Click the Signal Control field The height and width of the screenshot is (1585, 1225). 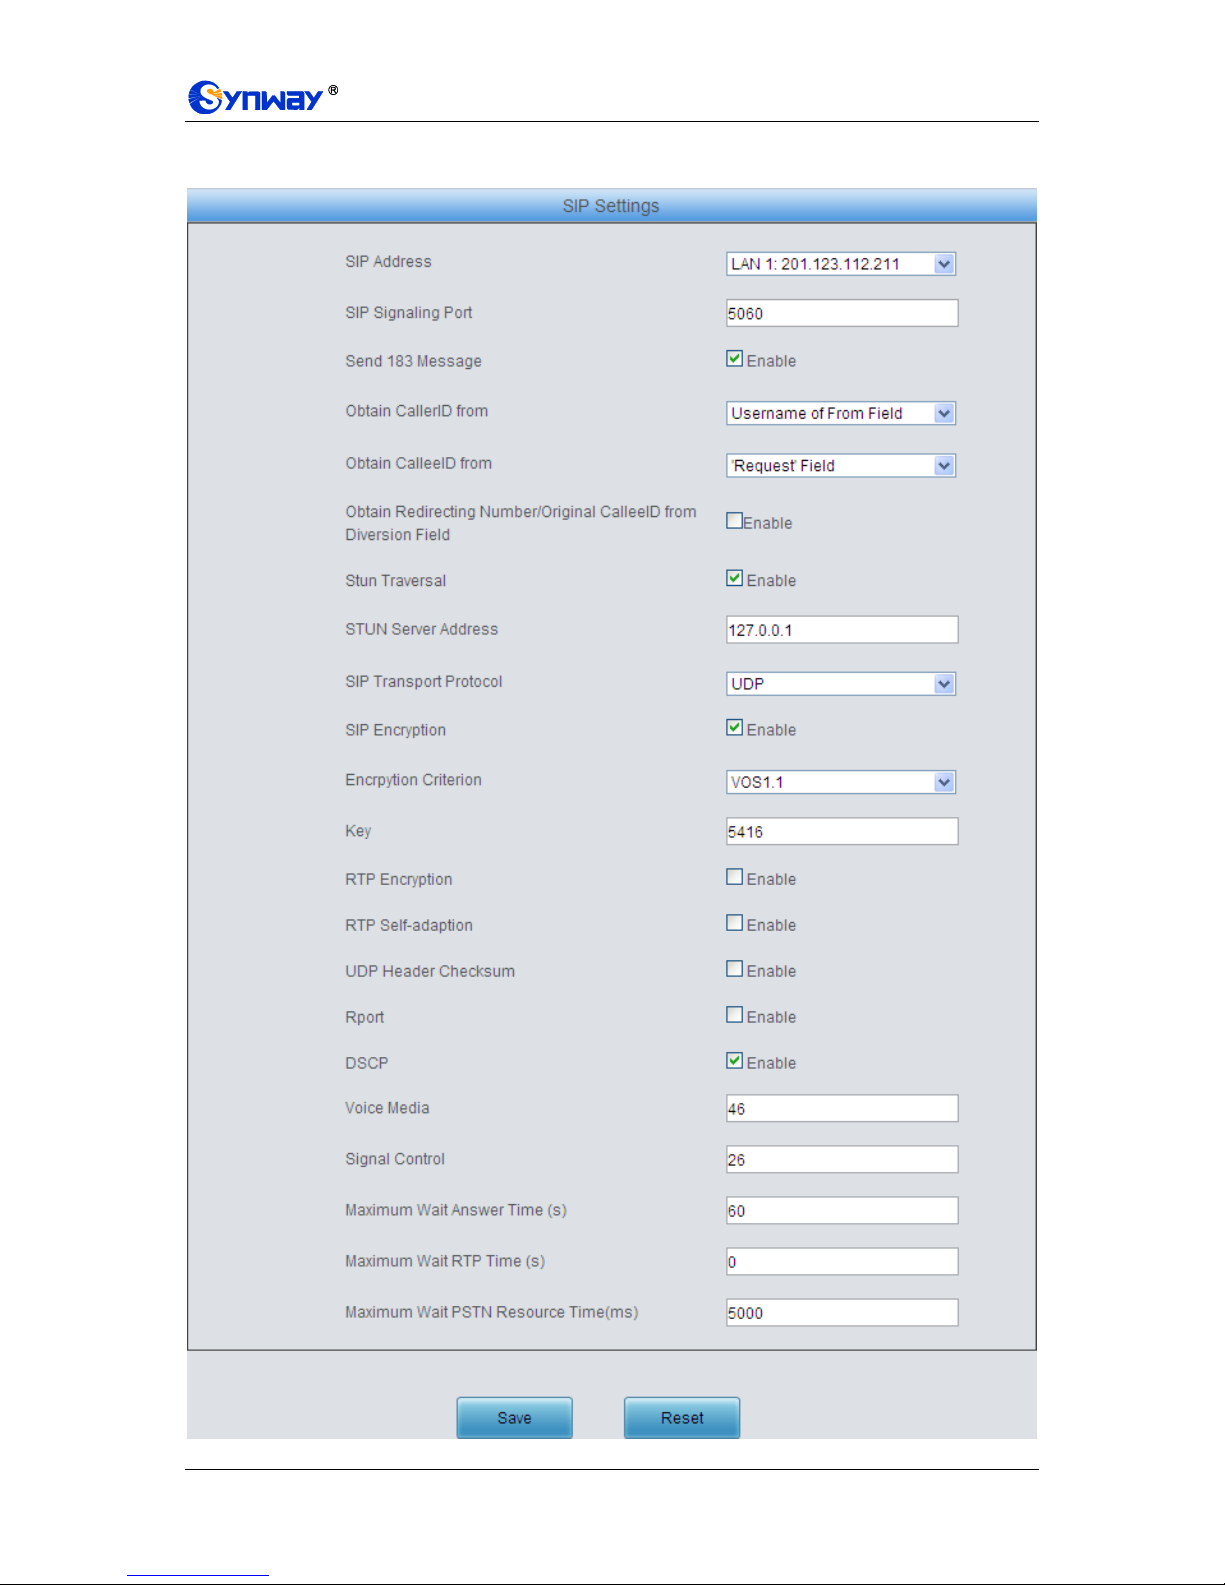tap(842, 1160)
